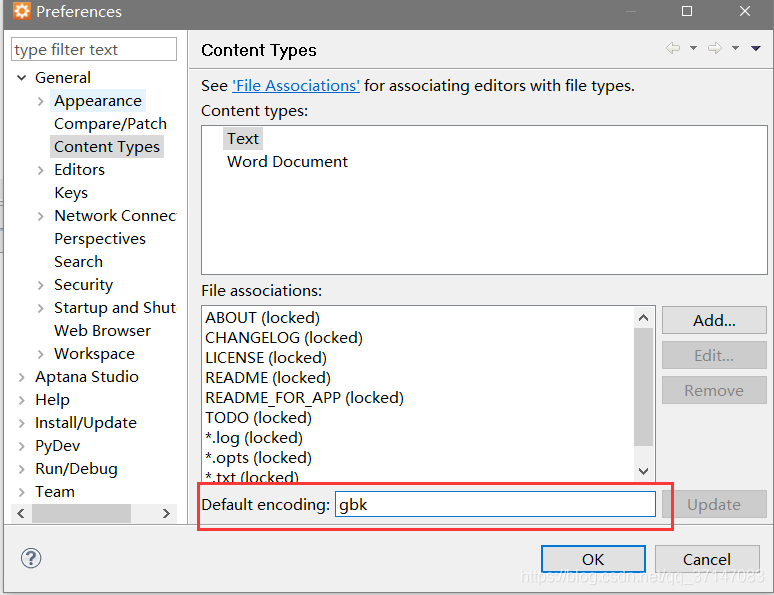The height and width of the screenshot is (595, 774).
Task: Click the help question mark icon
Action: pyautogui.click(x=31, y=558)
